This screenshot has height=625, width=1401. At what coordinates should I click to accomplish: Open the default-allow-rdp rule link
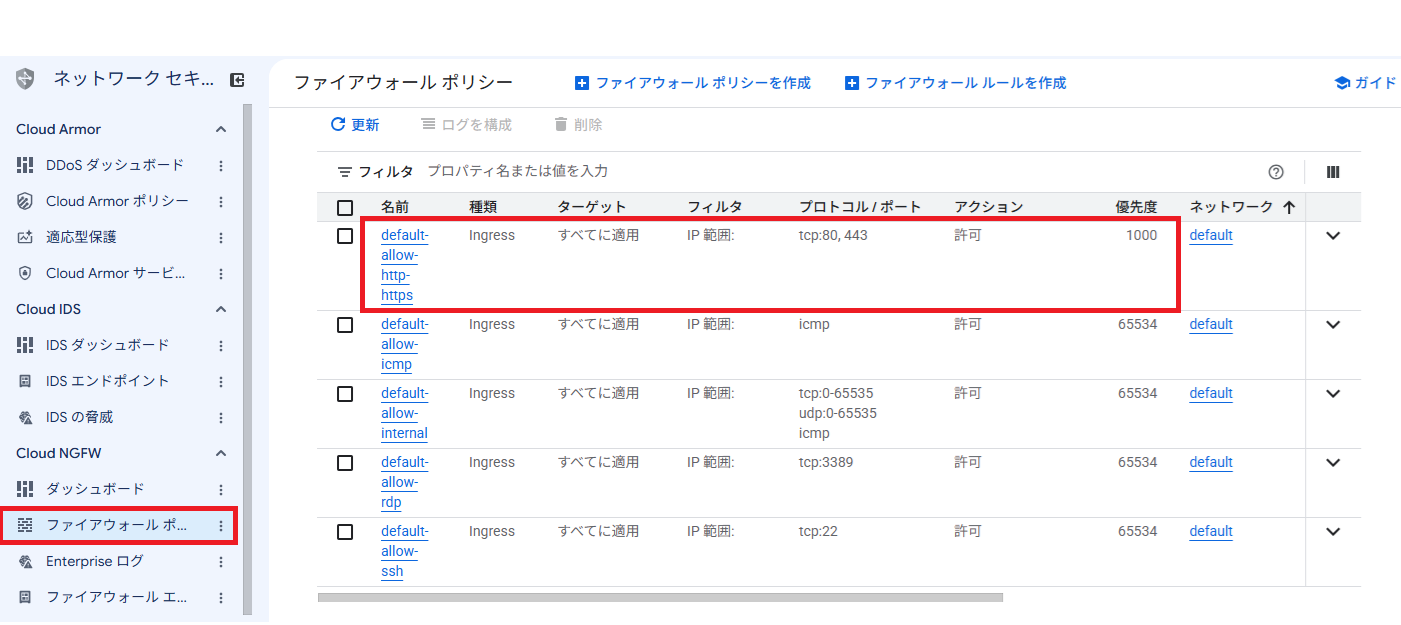(404, 483)
